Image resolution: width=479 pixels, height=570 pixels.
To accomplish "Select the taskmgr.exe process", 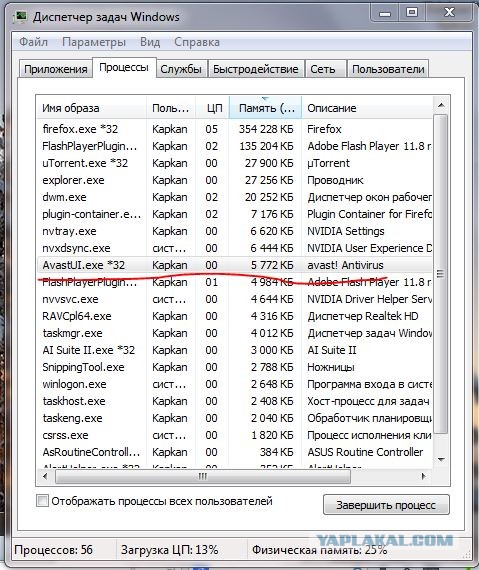I will point(234,333).
